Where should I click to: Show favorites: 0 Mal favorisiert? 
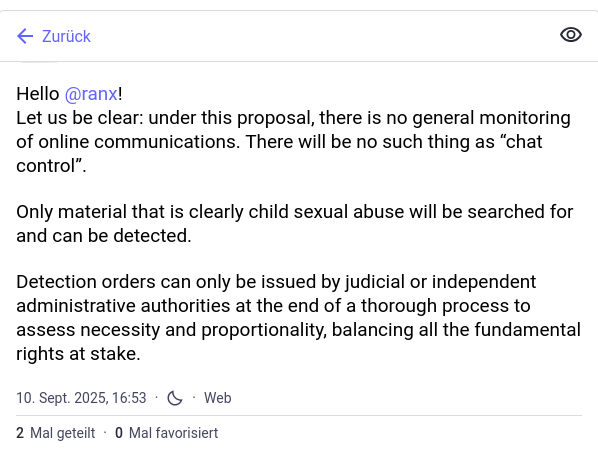pyautogui.click(x=167, y=433)
